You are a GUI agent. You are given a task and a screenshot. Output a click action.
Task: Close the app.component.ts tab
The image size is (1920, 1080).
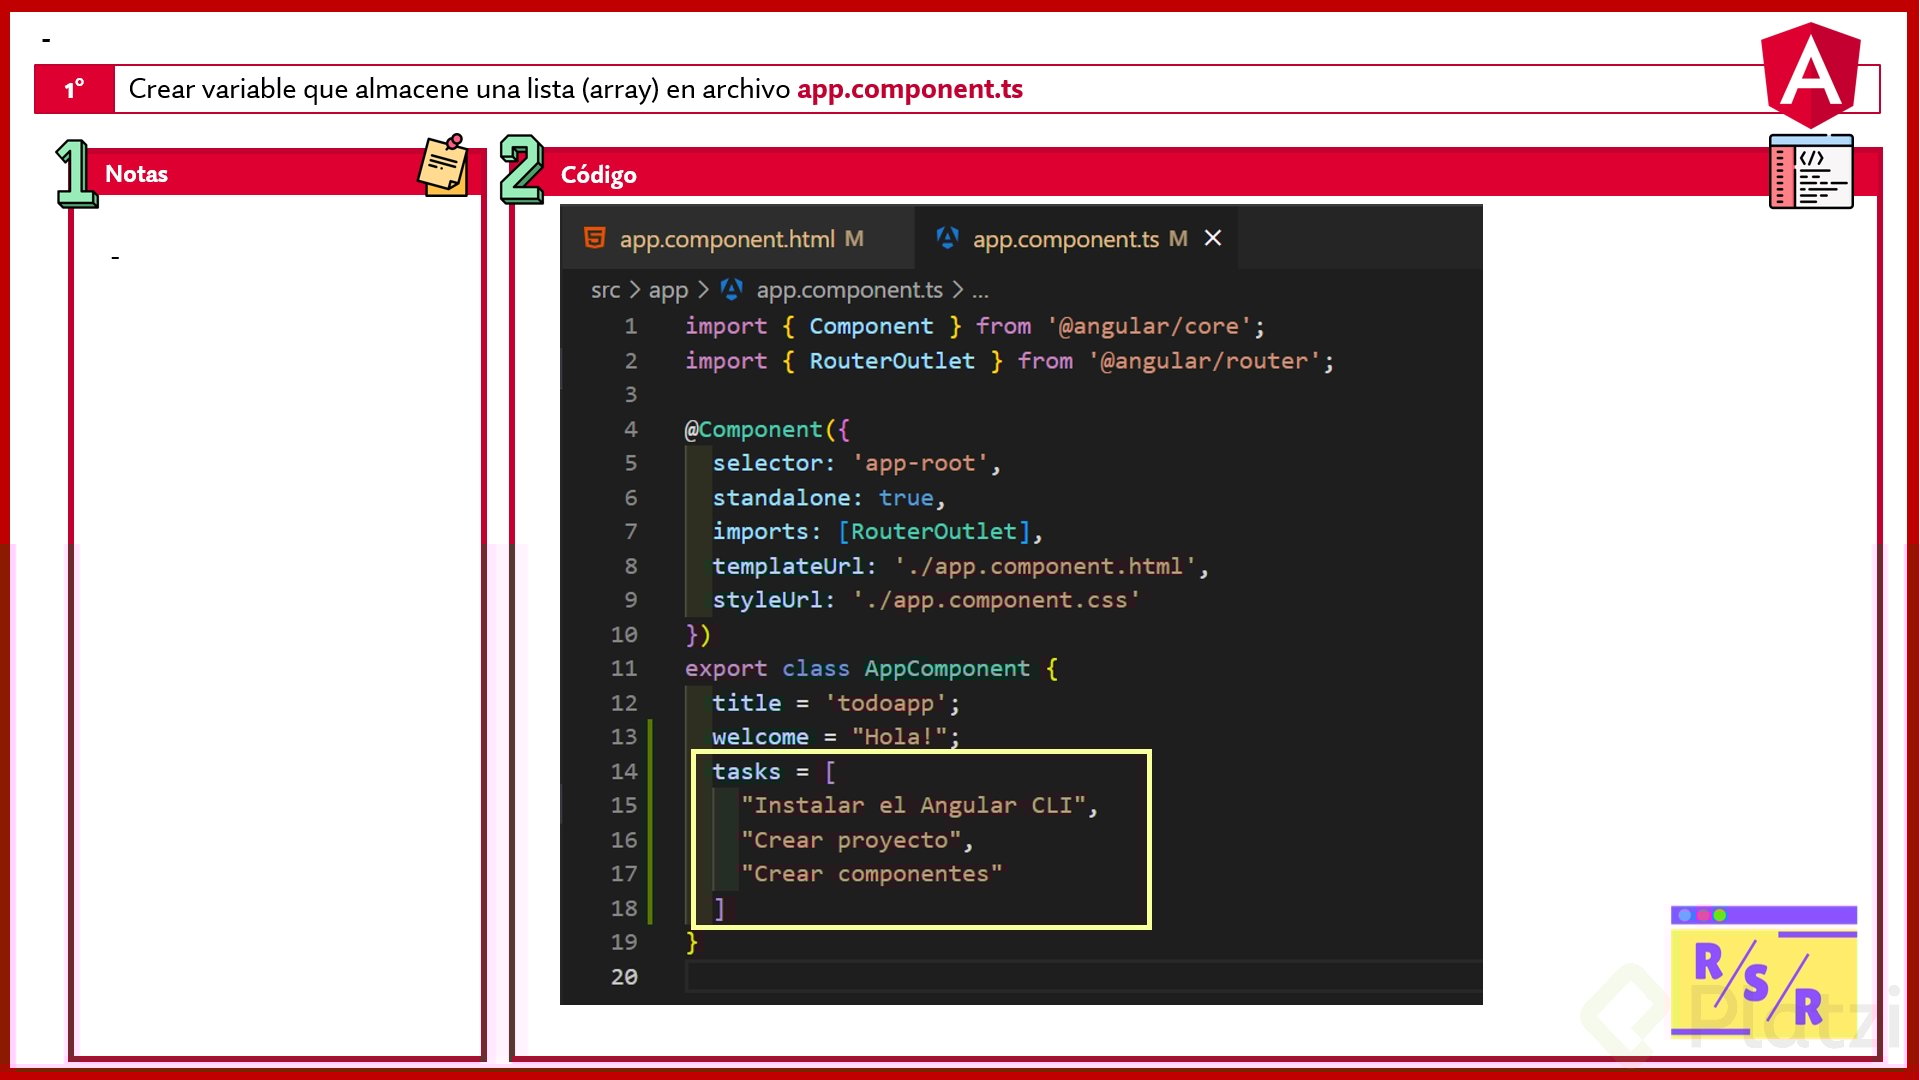[1213, 238]
